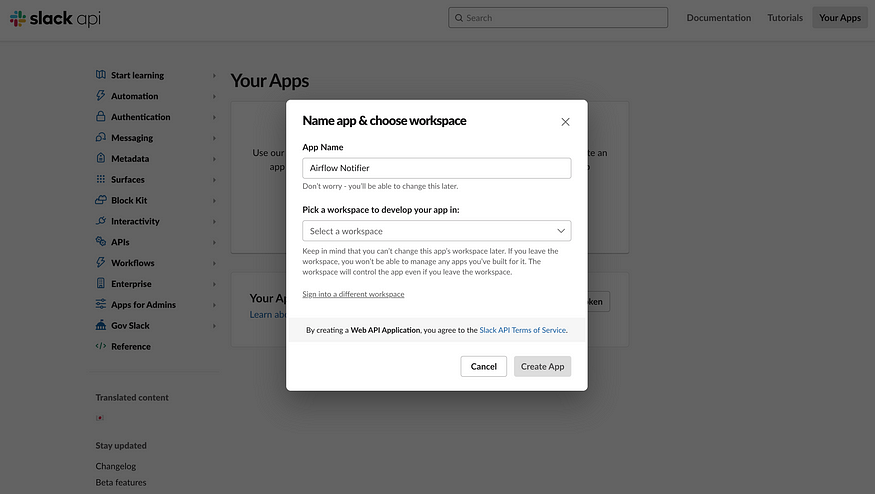Screen dimensions: 875x494
Task: Open the Documentation menu item
Action: click(719, 18)
